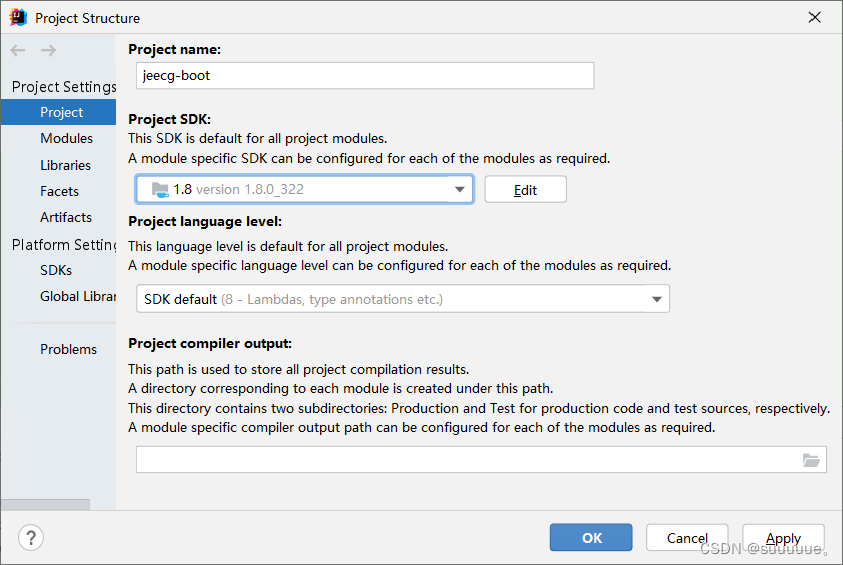The width and height of the screenshot is (843, 565).
Task: Click the back navigation arrow
Action: (18, 51)
